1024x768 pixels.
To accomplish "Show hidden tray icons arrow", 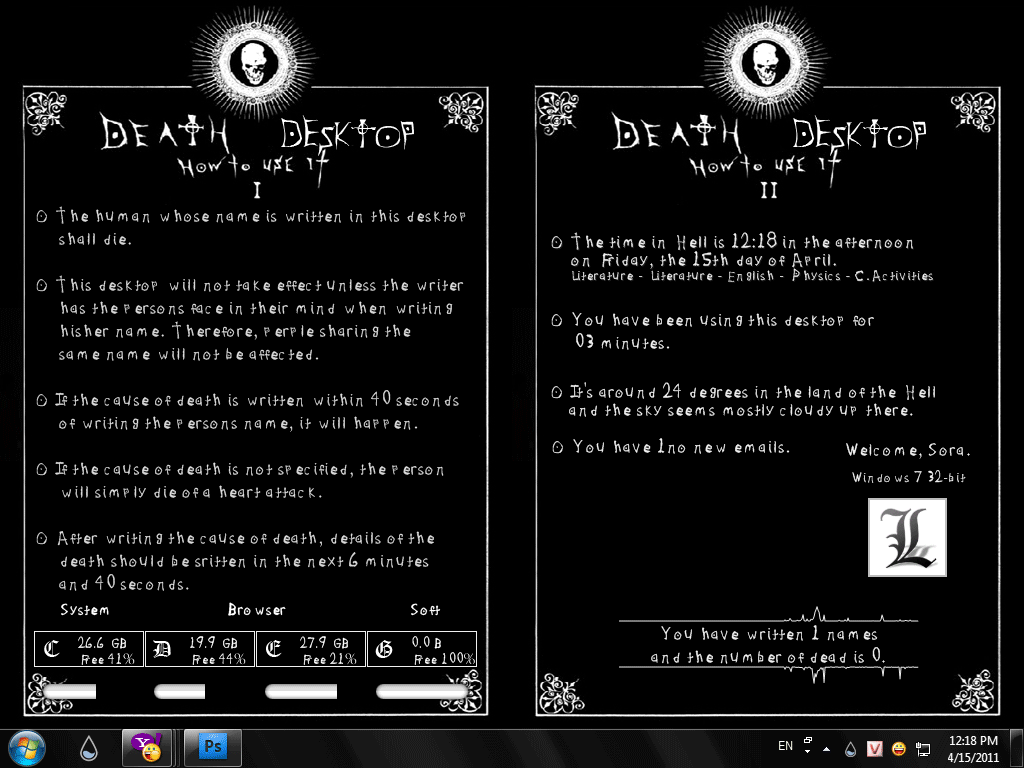I will [x=827, y=748].
